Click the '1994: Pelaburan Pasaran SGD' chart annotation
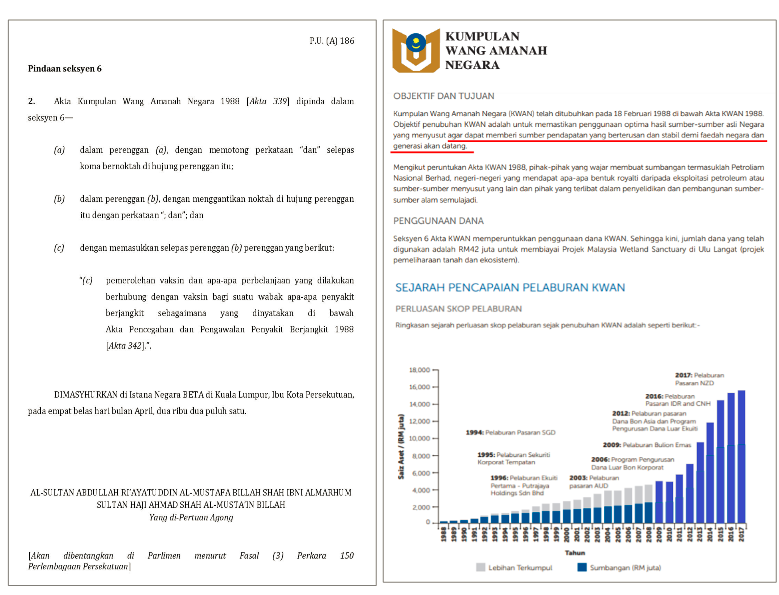 click(510, 433)
